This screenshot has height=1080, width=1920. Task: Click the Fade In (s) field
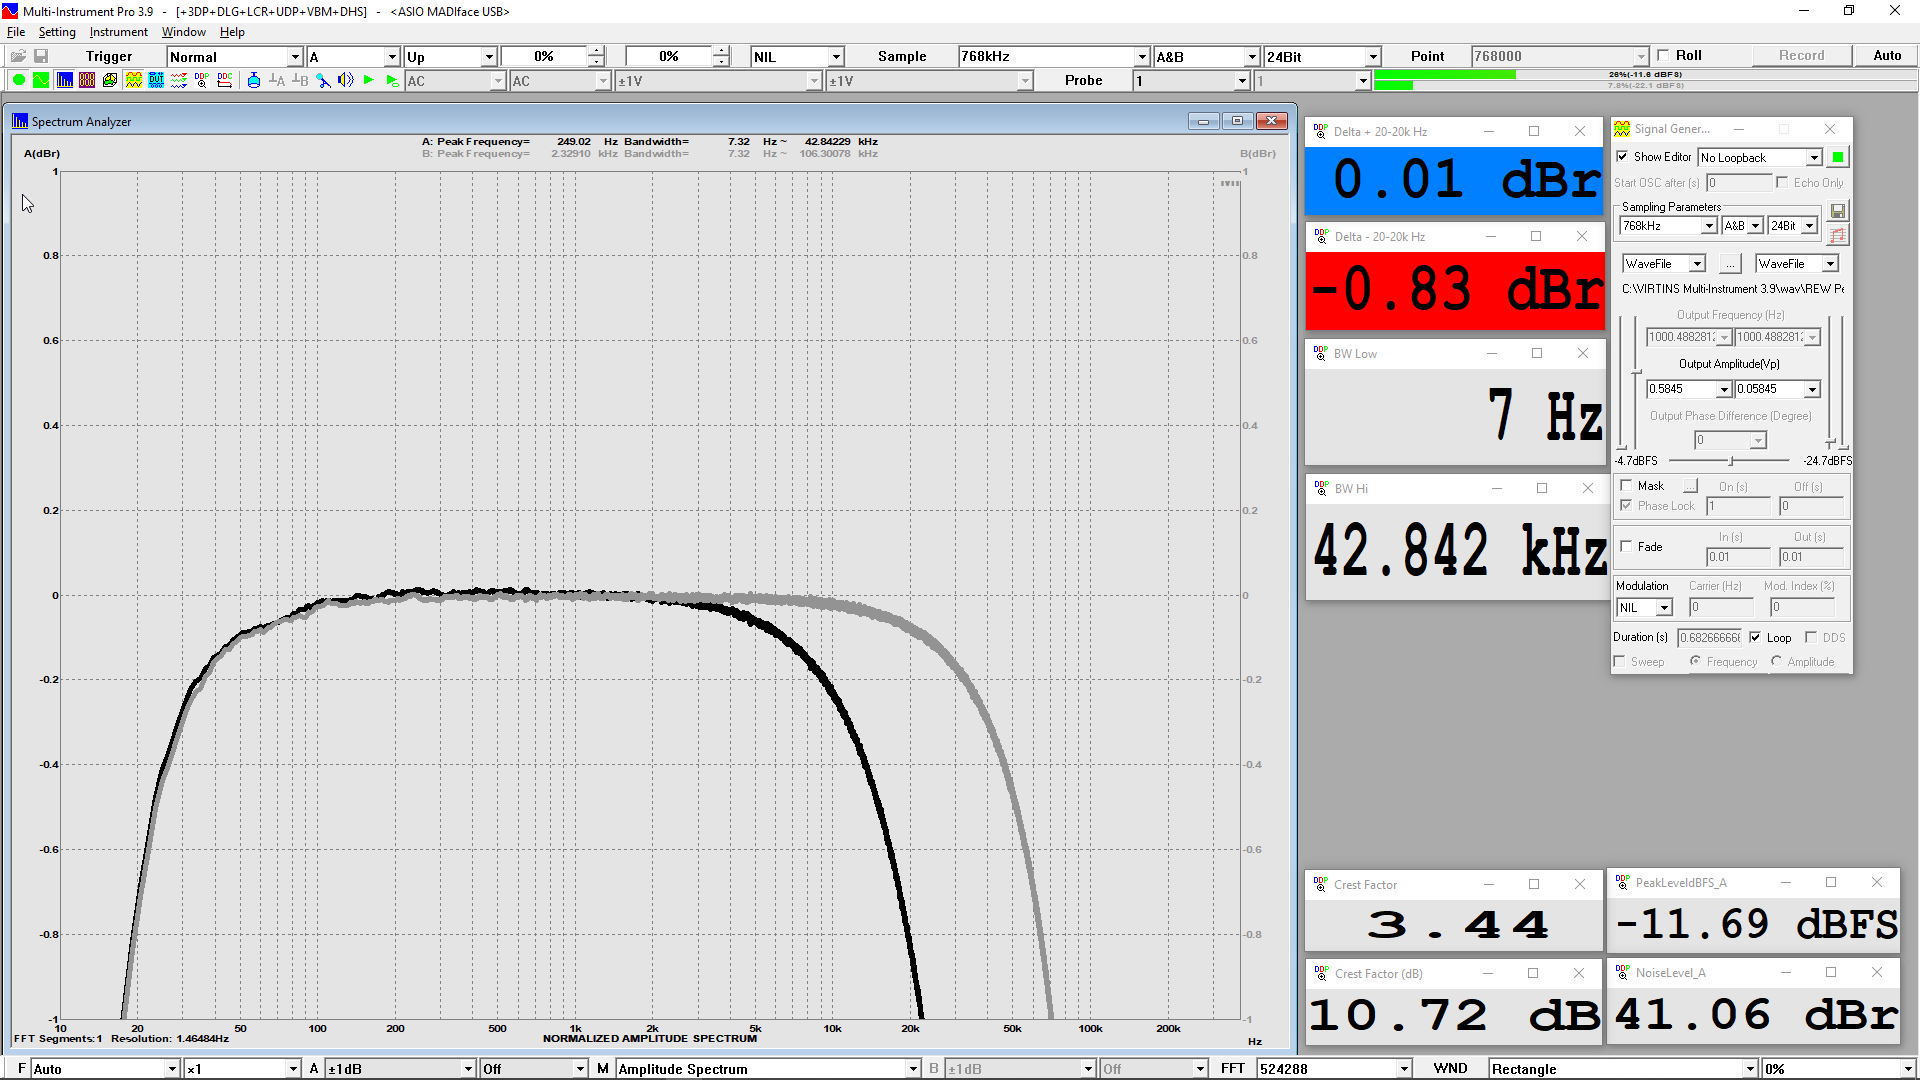(1738, 557)
